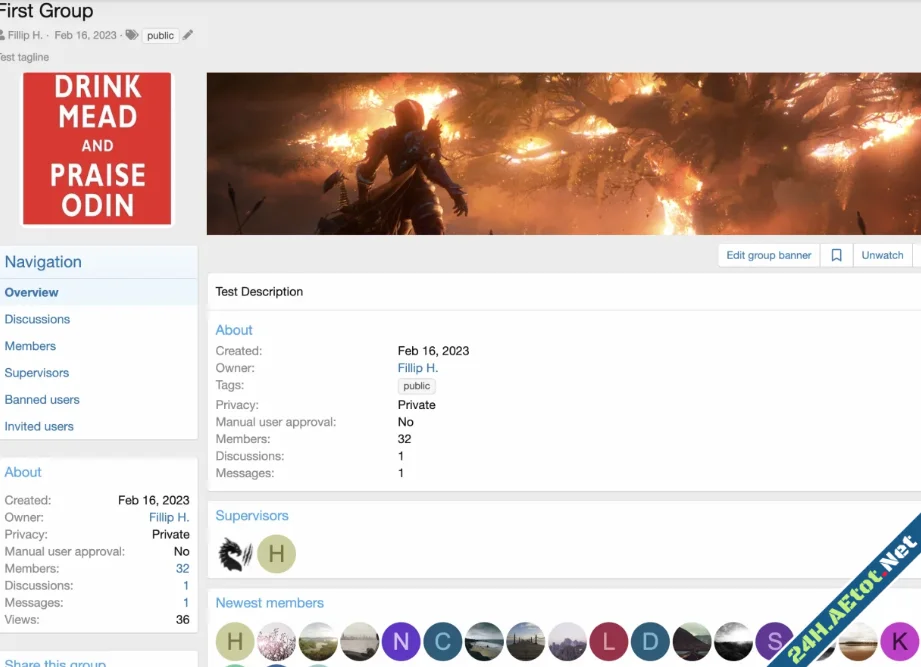
Task: Click the blue 'D' member avatar
Action: pos(650,641)
